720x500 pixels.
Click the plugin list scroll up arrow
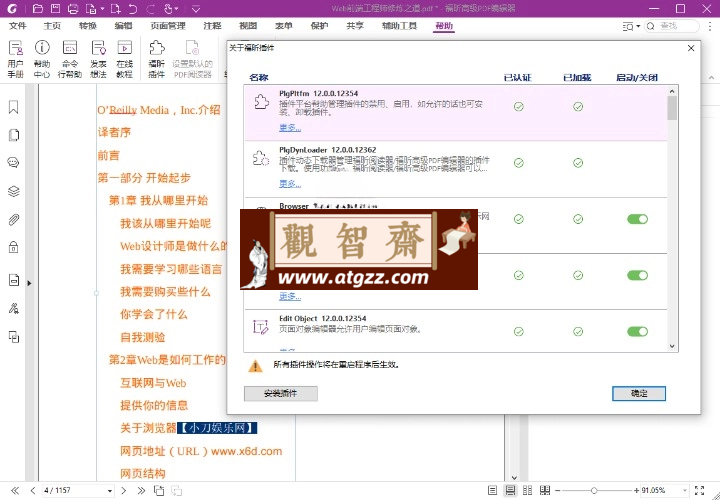[672, 91]
